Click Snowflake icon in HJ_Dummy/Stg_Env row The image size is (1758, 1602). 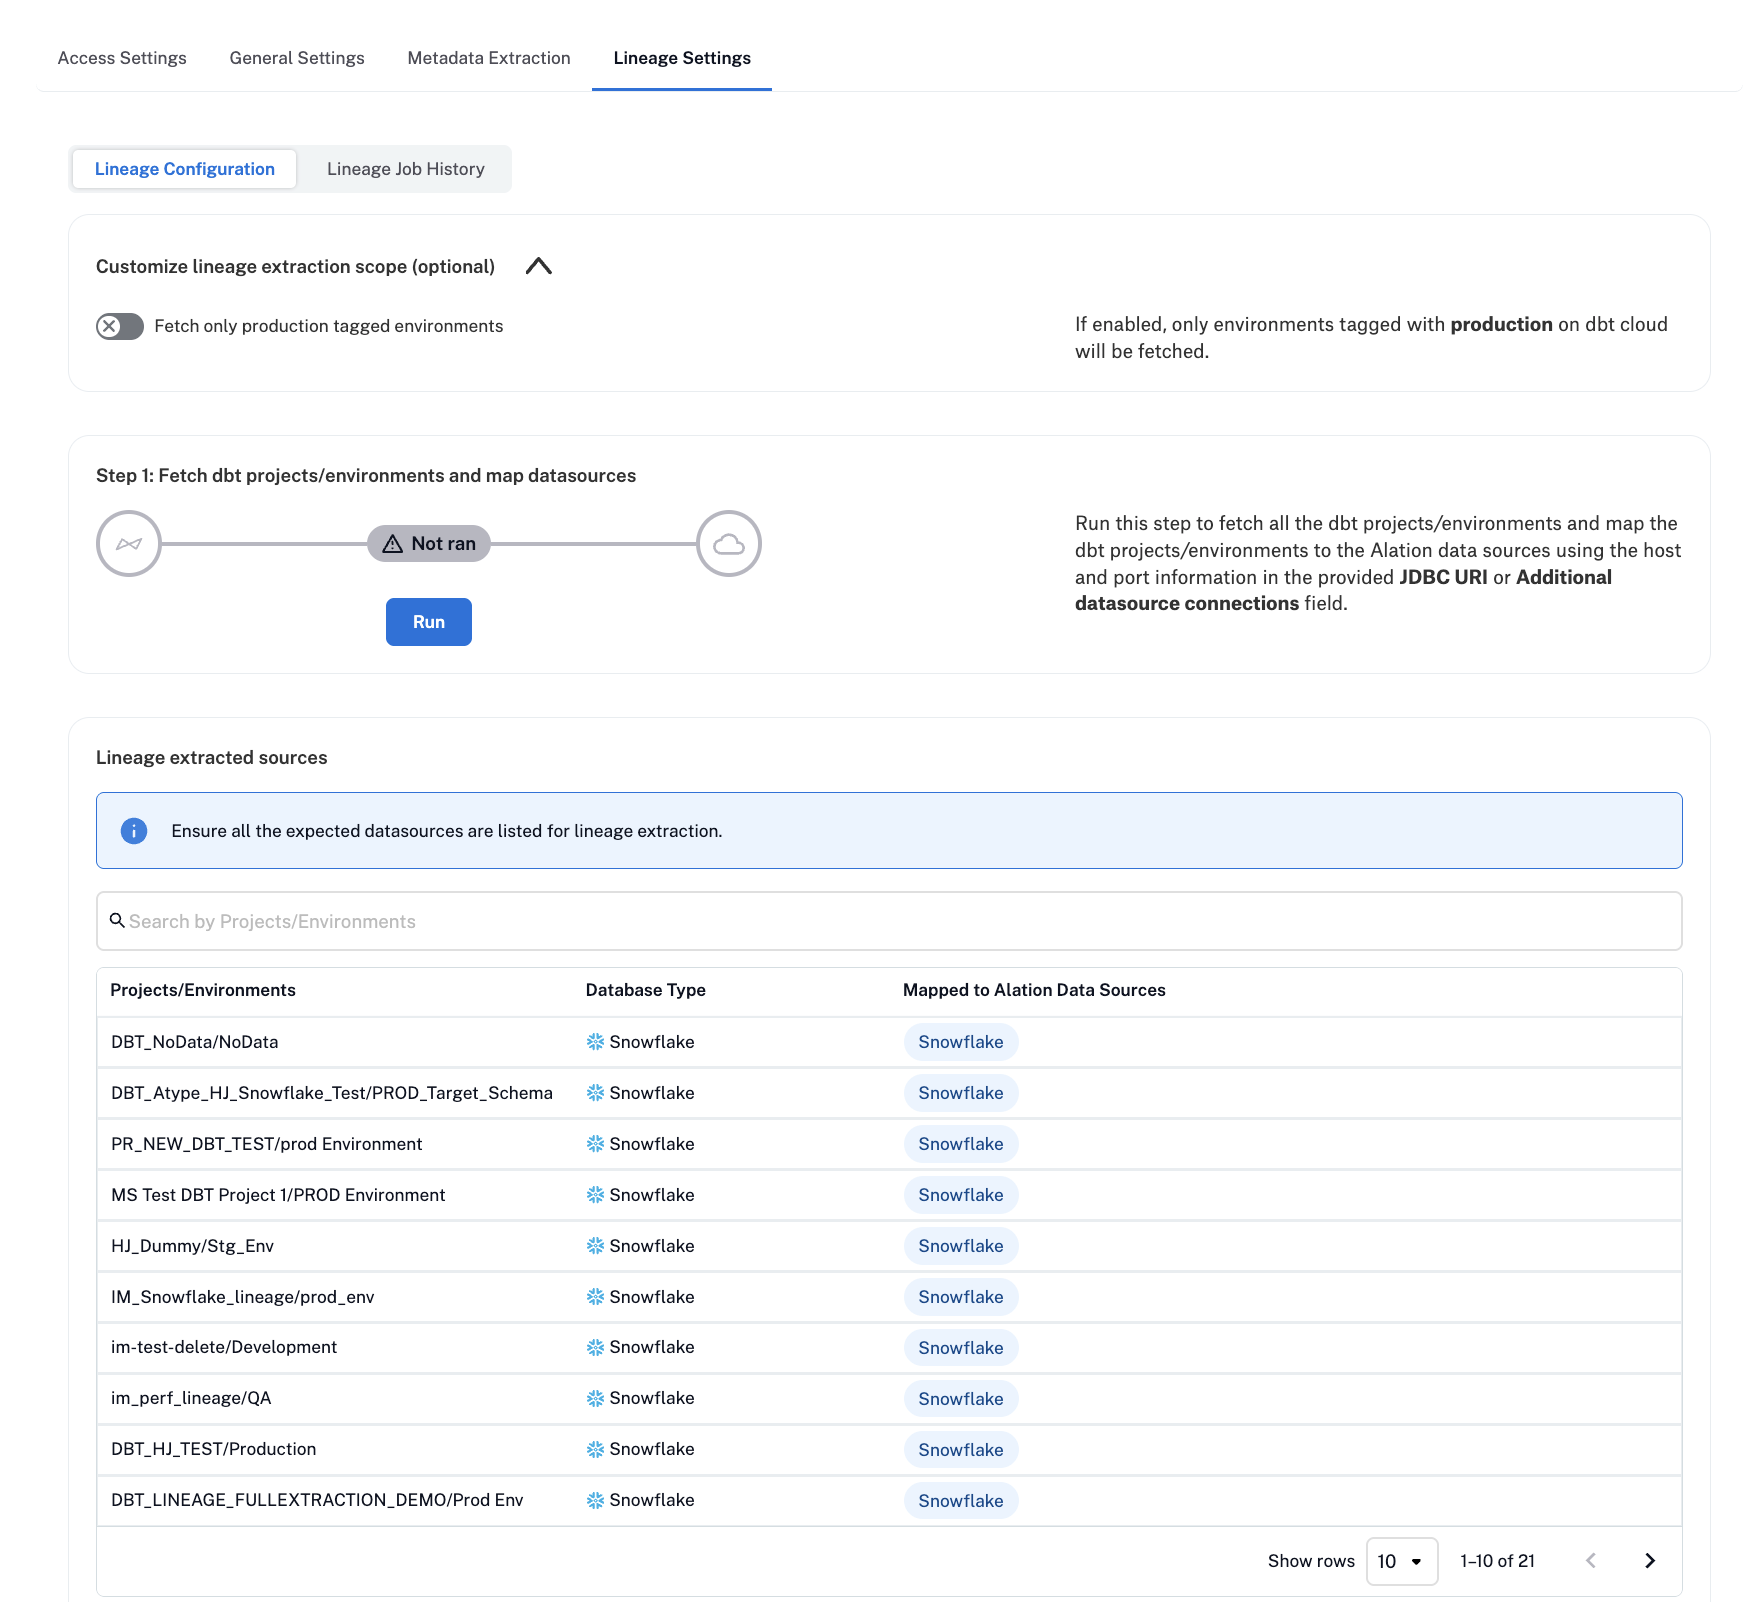point(595,1246)
